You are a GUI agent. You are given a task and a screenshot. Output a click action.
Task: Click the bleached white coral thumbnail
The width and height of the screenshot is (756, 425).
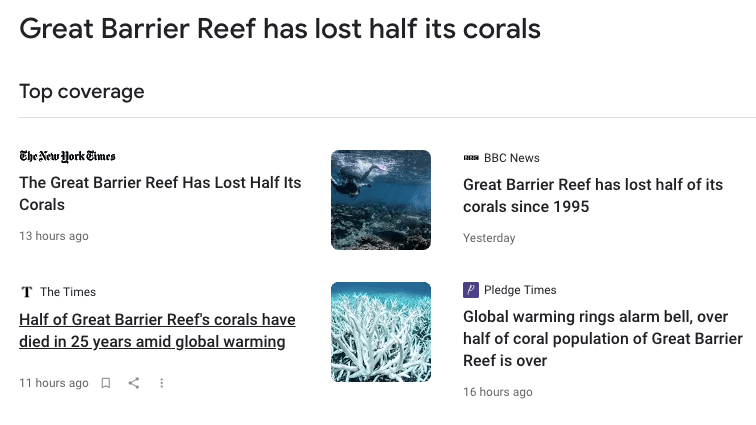tap(381, 332)
